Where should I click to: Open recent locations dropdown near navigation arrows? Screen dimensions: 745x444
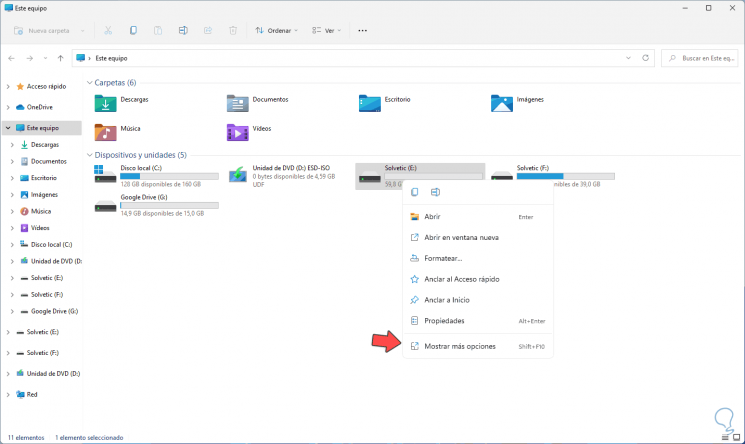click(x=45, y=58)
